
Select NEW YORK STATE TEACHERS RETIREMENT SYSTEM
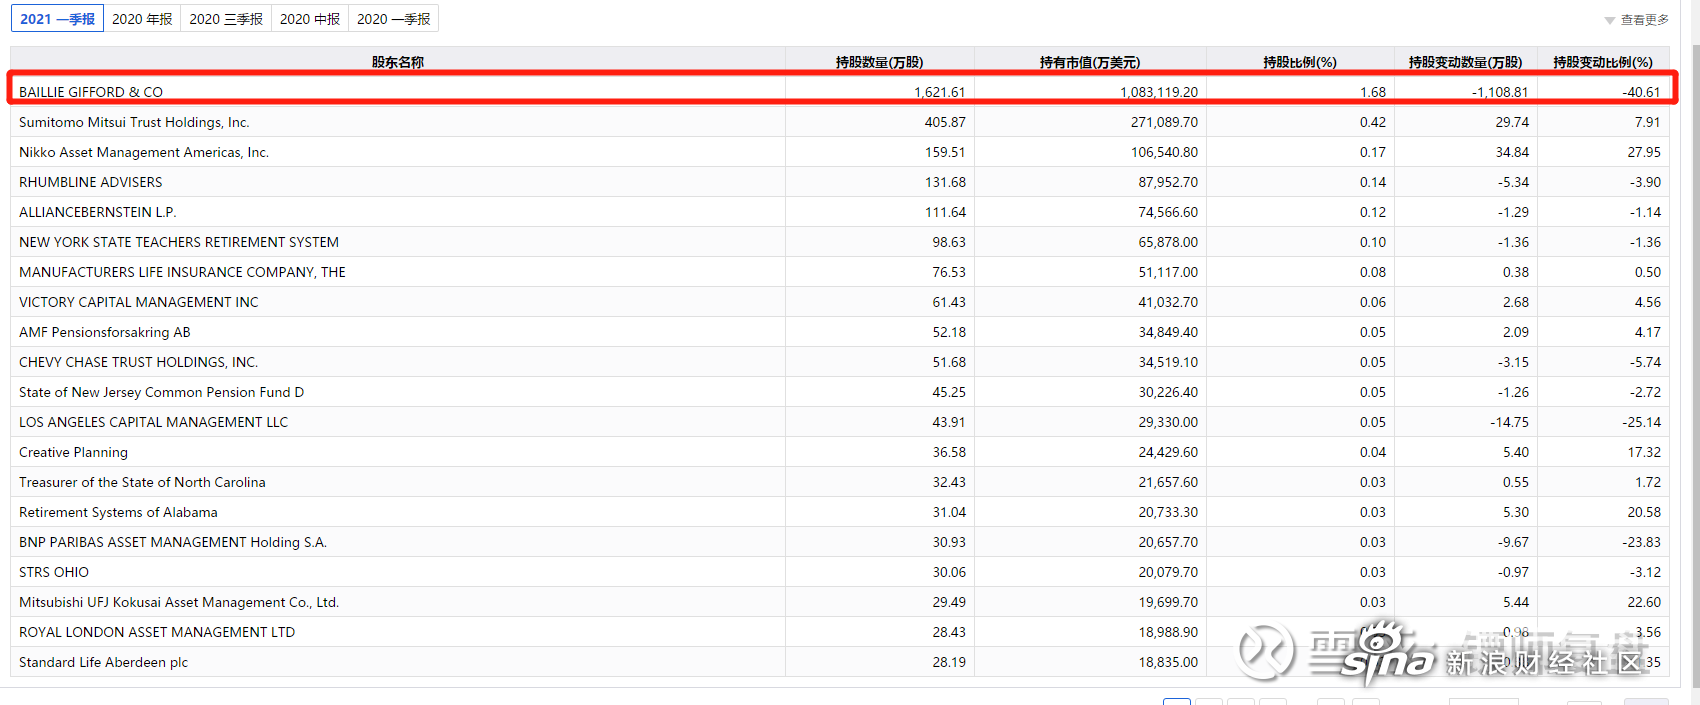click(179, 242)
